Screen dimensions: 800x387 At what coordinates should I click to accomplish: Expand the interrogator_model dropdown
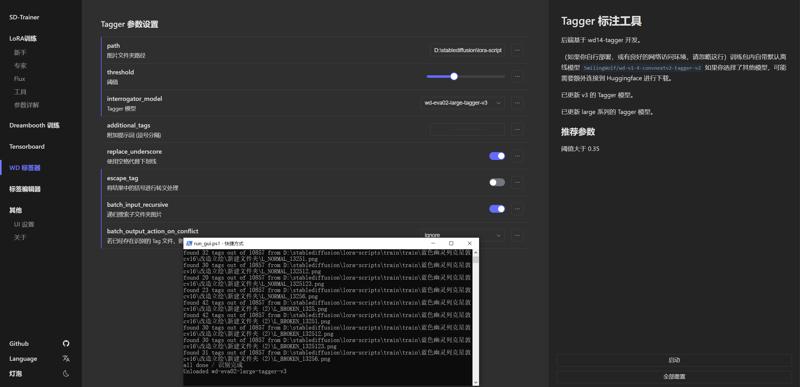tap(463, 103)
